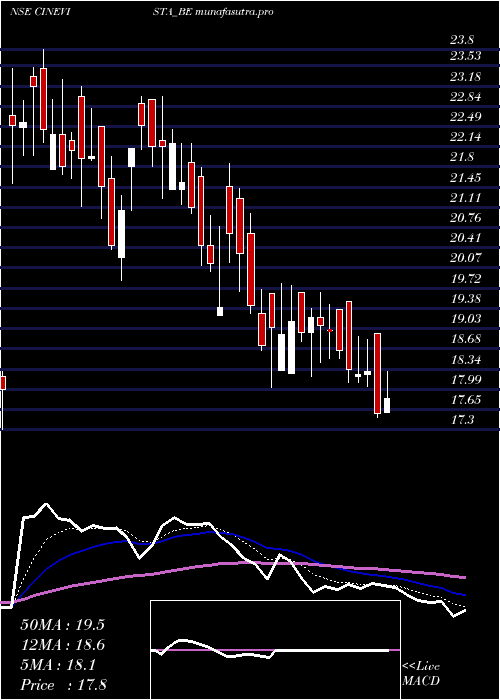This screenshot has height=700, width=500.
Task: Click the STA_BE munafasutra.pro title text
Action: click(x=212, y=12)
